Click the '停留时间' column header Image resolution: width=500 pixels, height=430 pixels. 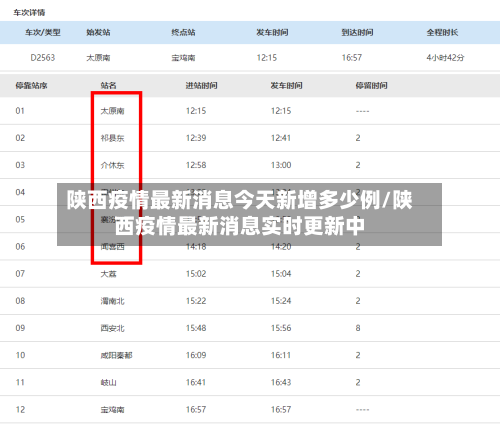tap(372, 86)
